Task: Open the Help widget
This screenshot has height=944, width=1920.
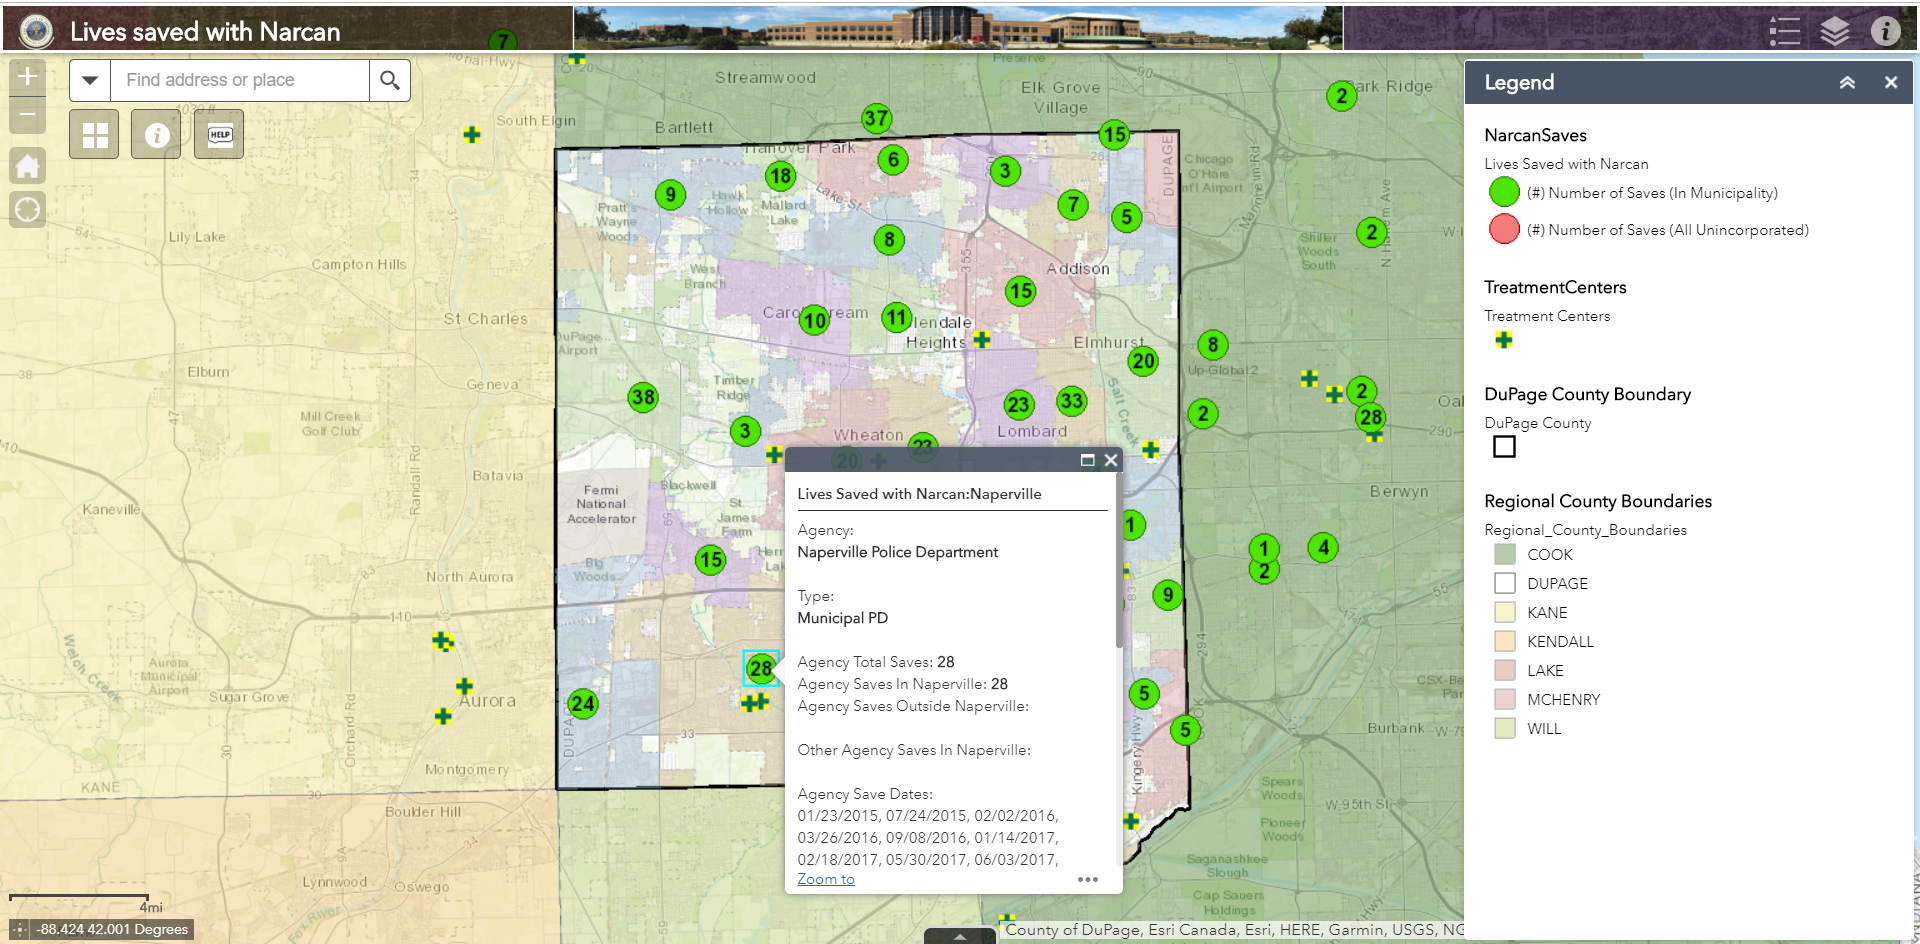Action: pos(220,135)
